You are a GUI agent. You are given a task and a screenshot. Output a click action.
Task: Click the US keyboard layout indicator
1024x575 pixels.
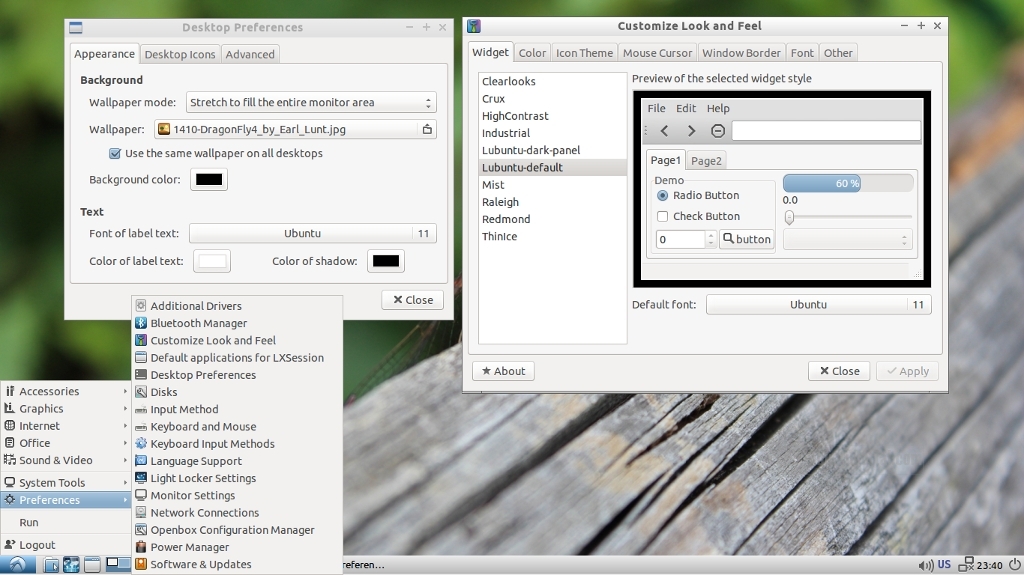pos(944,565)
